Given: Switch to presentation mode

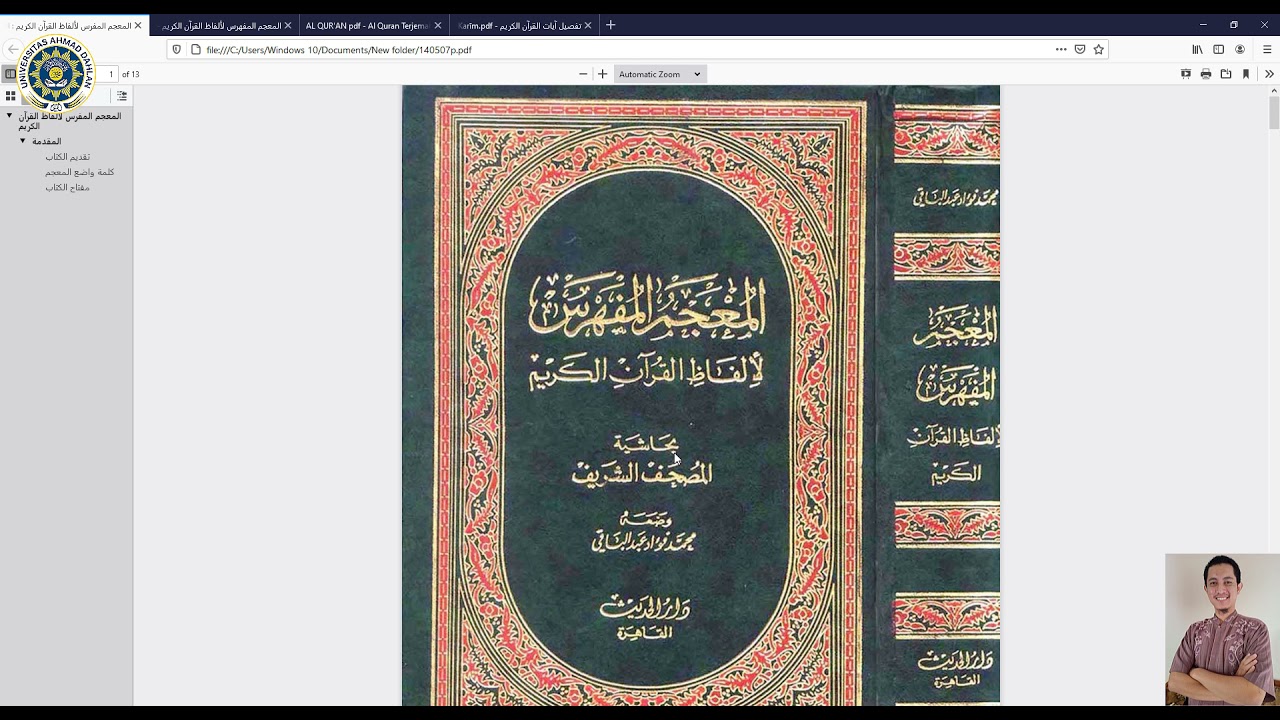Looking at the screenshot, I should point(1186,74).
